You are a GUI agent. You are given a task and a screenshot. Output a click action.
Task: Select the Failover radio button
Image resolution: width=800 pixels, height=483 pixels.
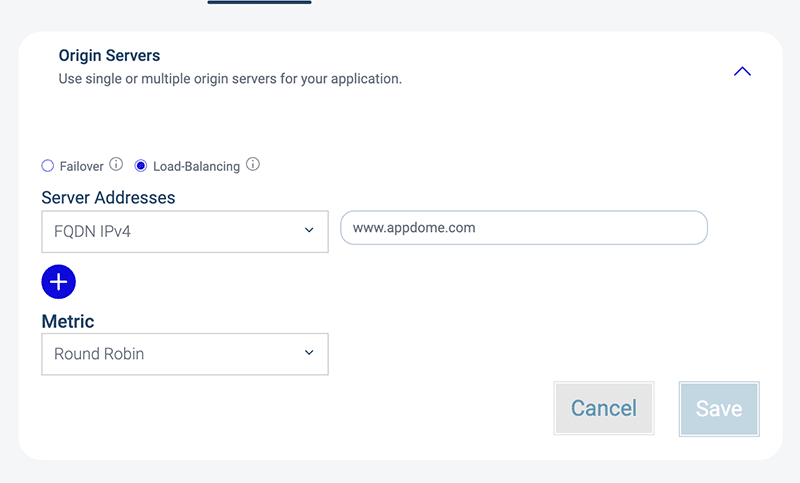tap(47, 166)
